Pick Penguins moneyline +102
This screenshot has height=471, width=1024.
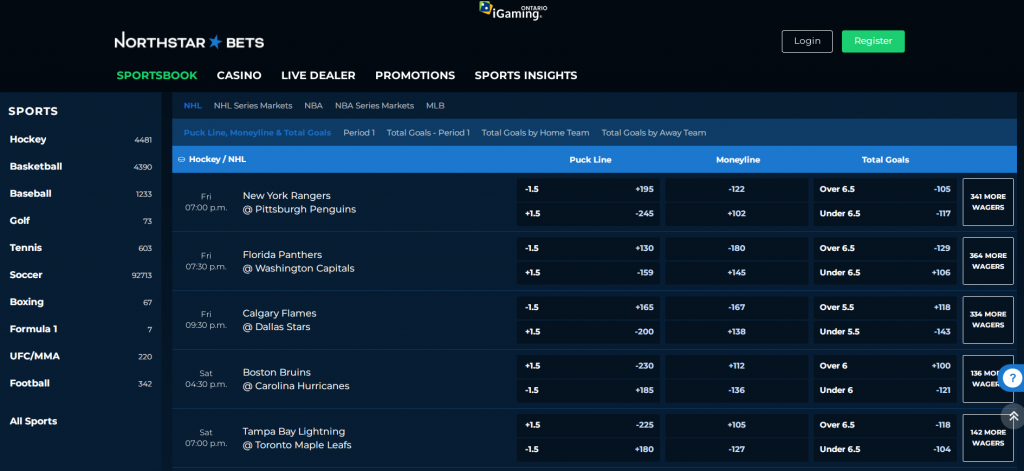(737, 214)
